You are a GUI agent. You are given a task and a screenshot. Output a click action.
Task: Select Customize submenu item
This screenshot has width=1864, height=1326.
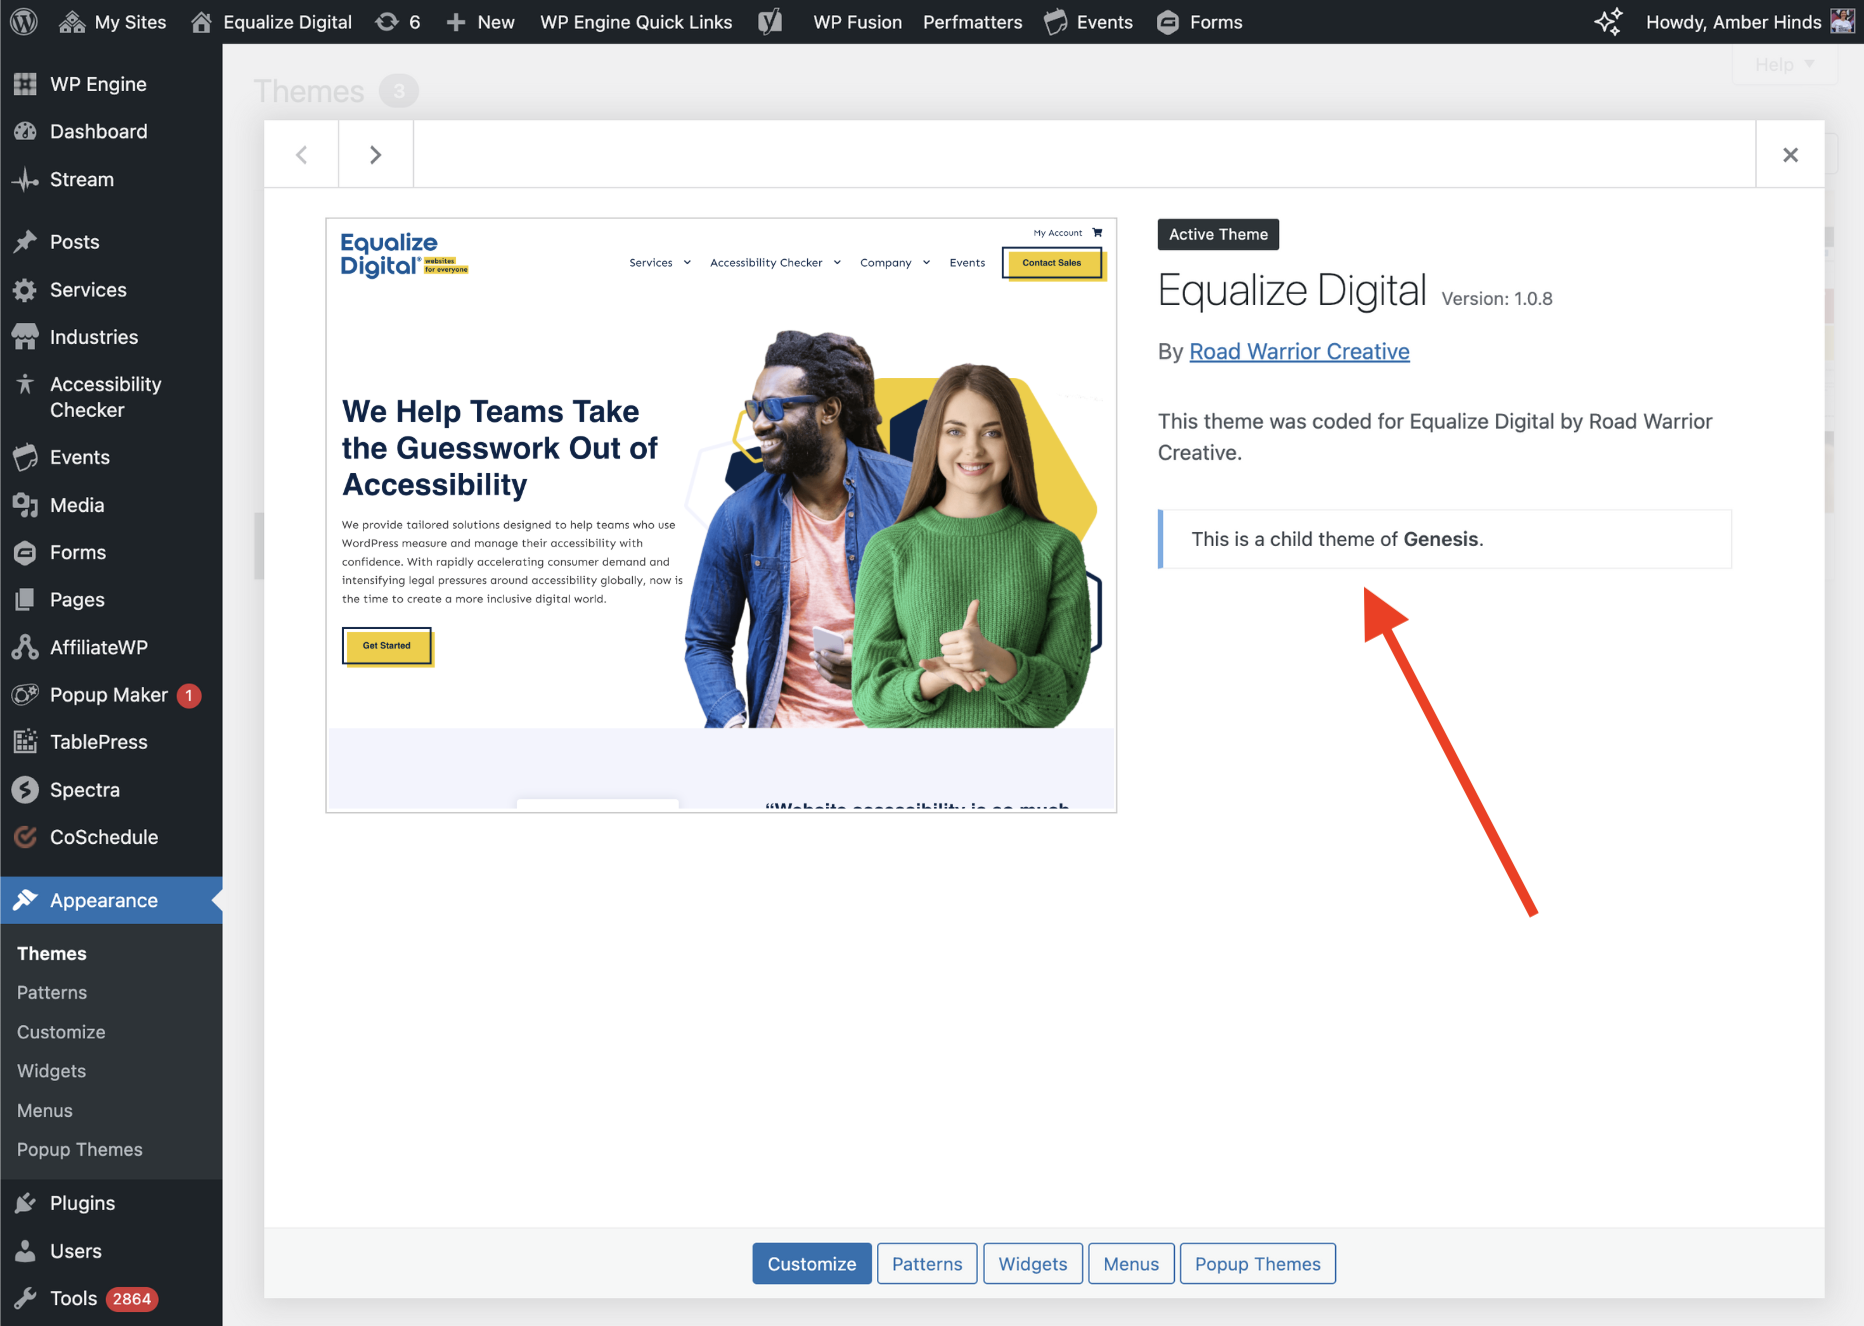click(61, 1031)
